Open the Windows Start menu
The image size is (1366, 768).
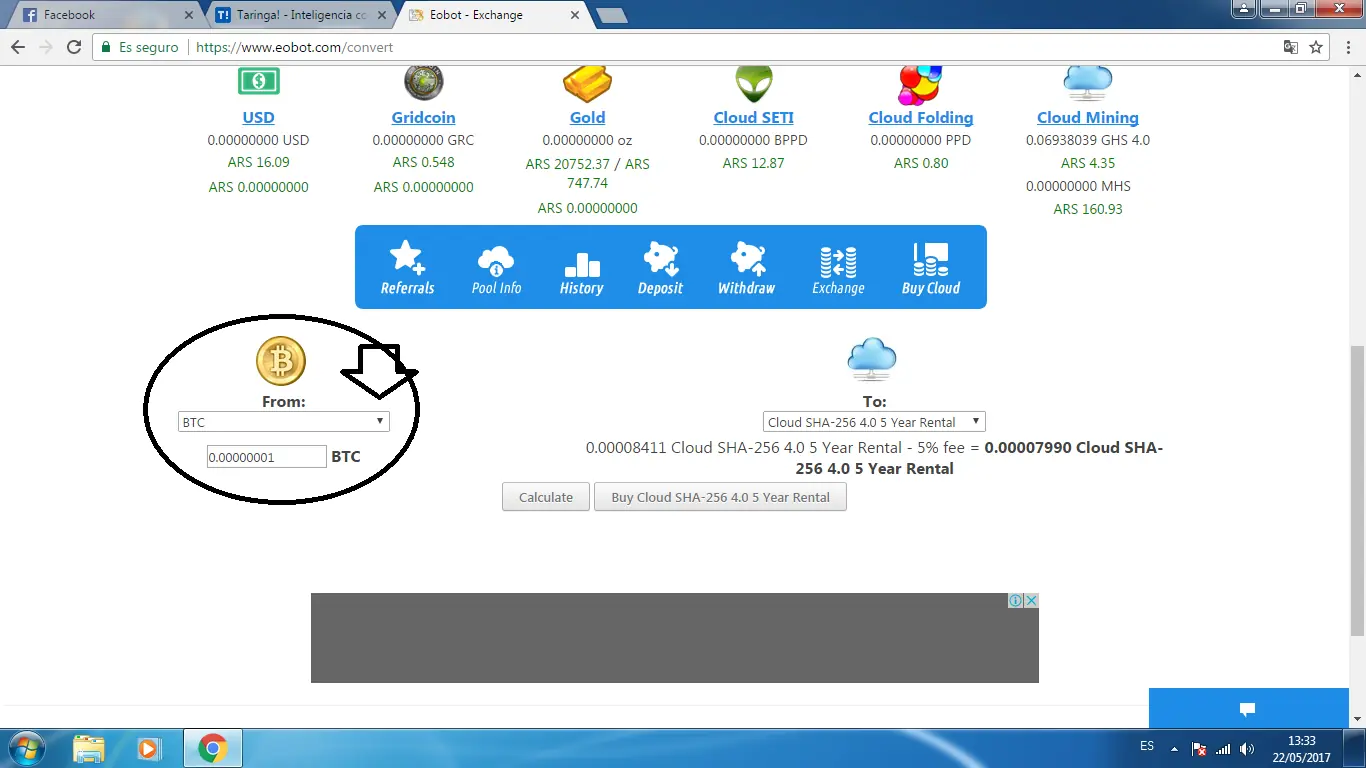pyautogui.click(x=26, y=748)
